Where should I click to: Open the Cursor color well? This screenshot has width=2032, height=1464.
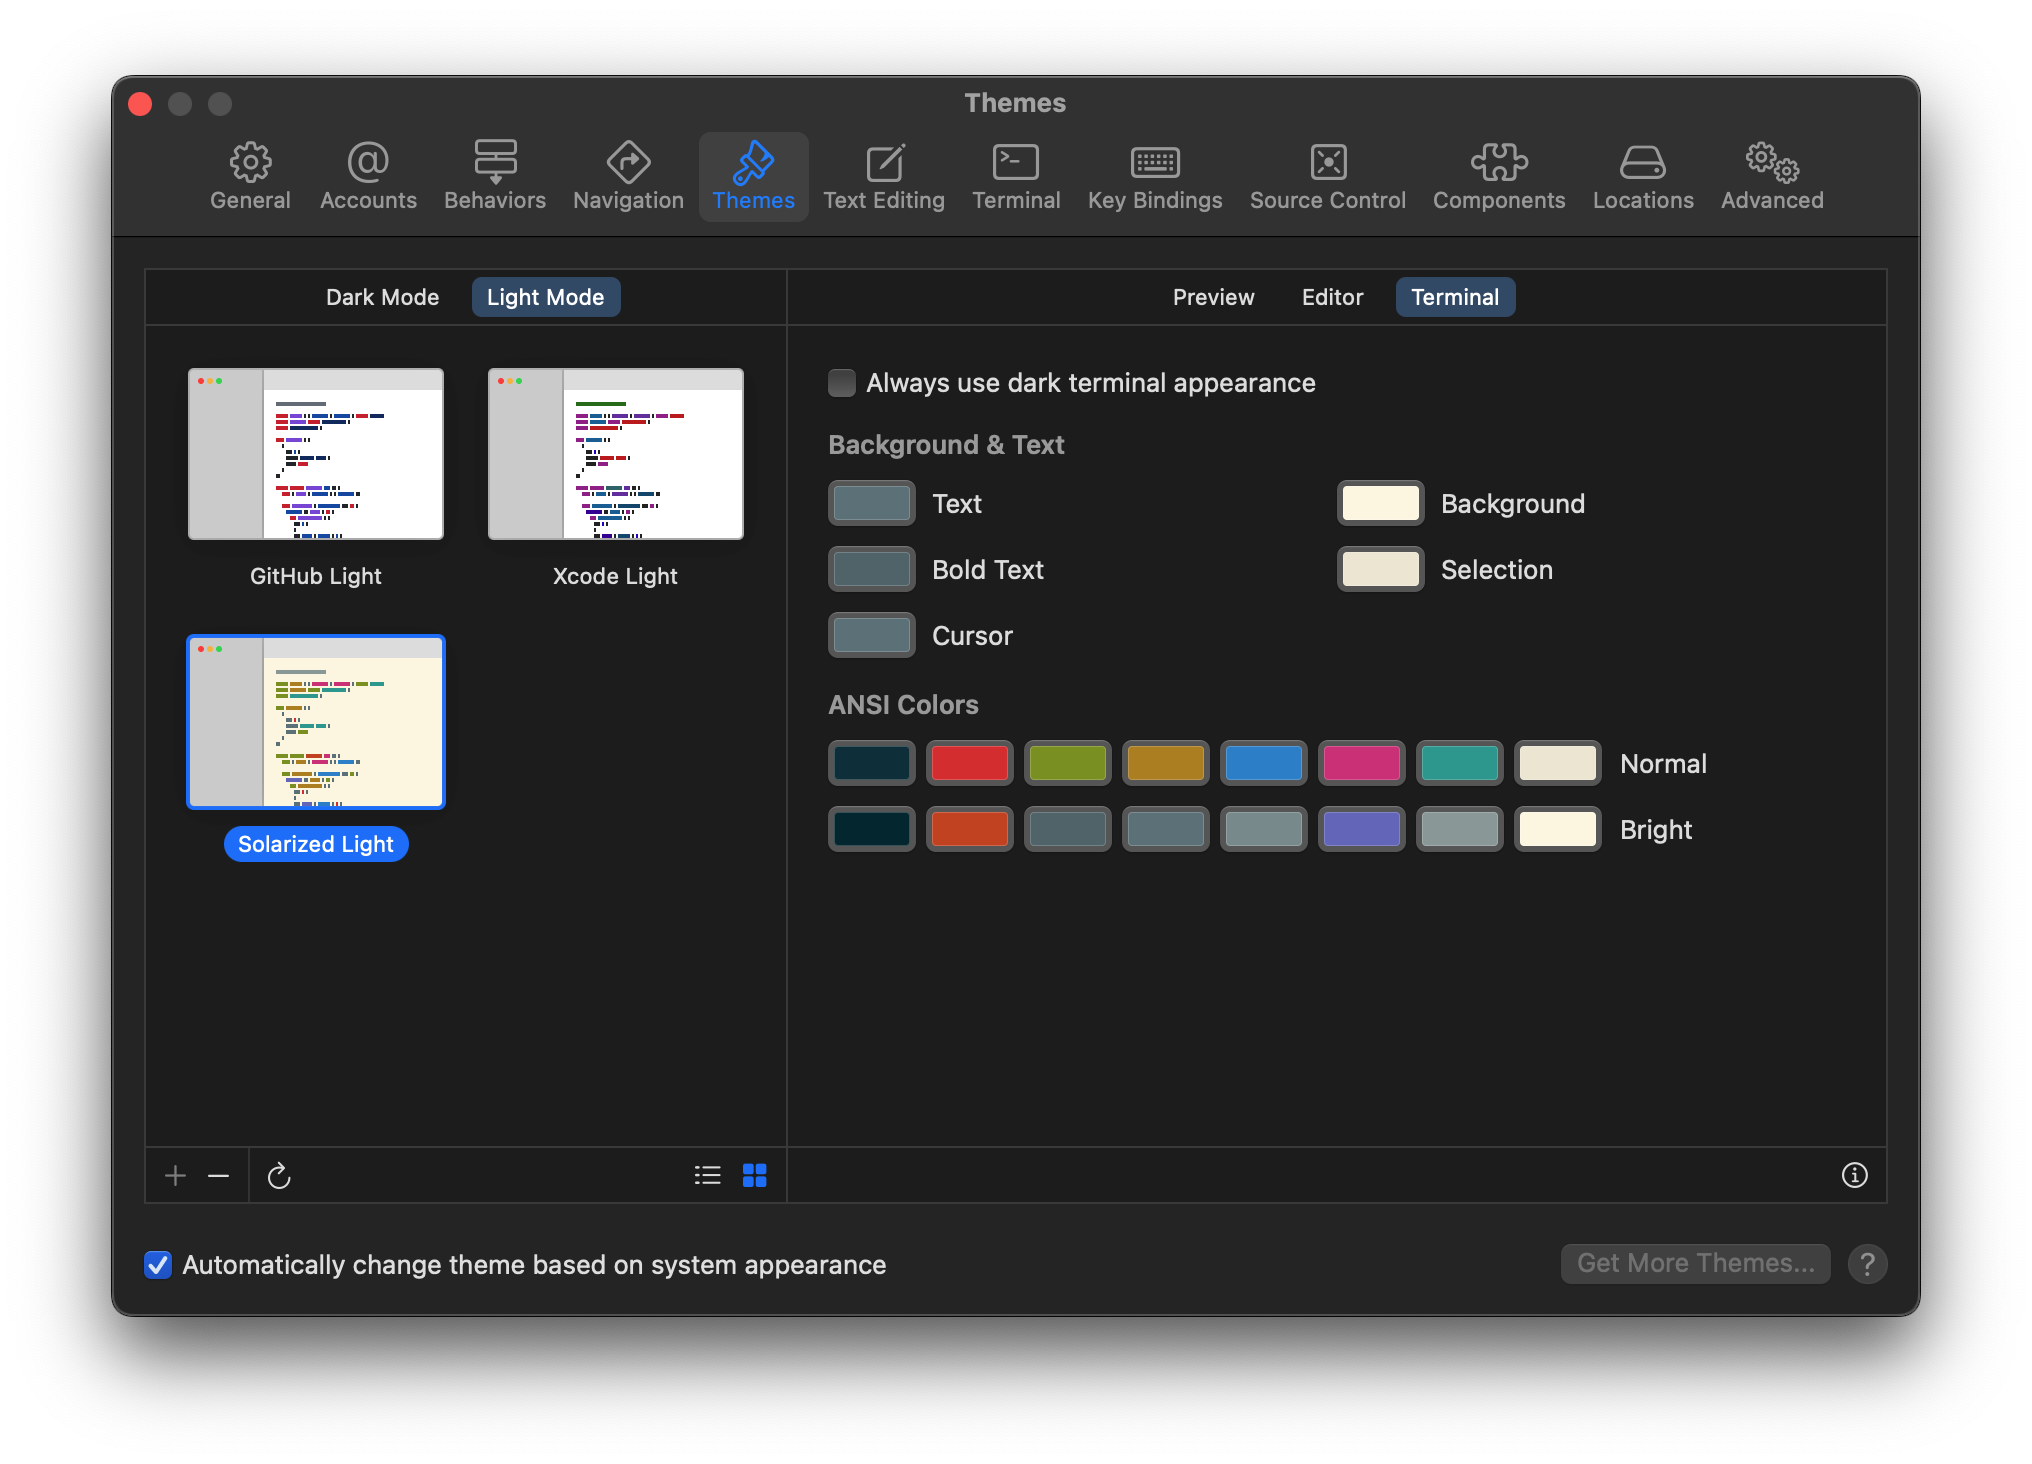point(871,635)
